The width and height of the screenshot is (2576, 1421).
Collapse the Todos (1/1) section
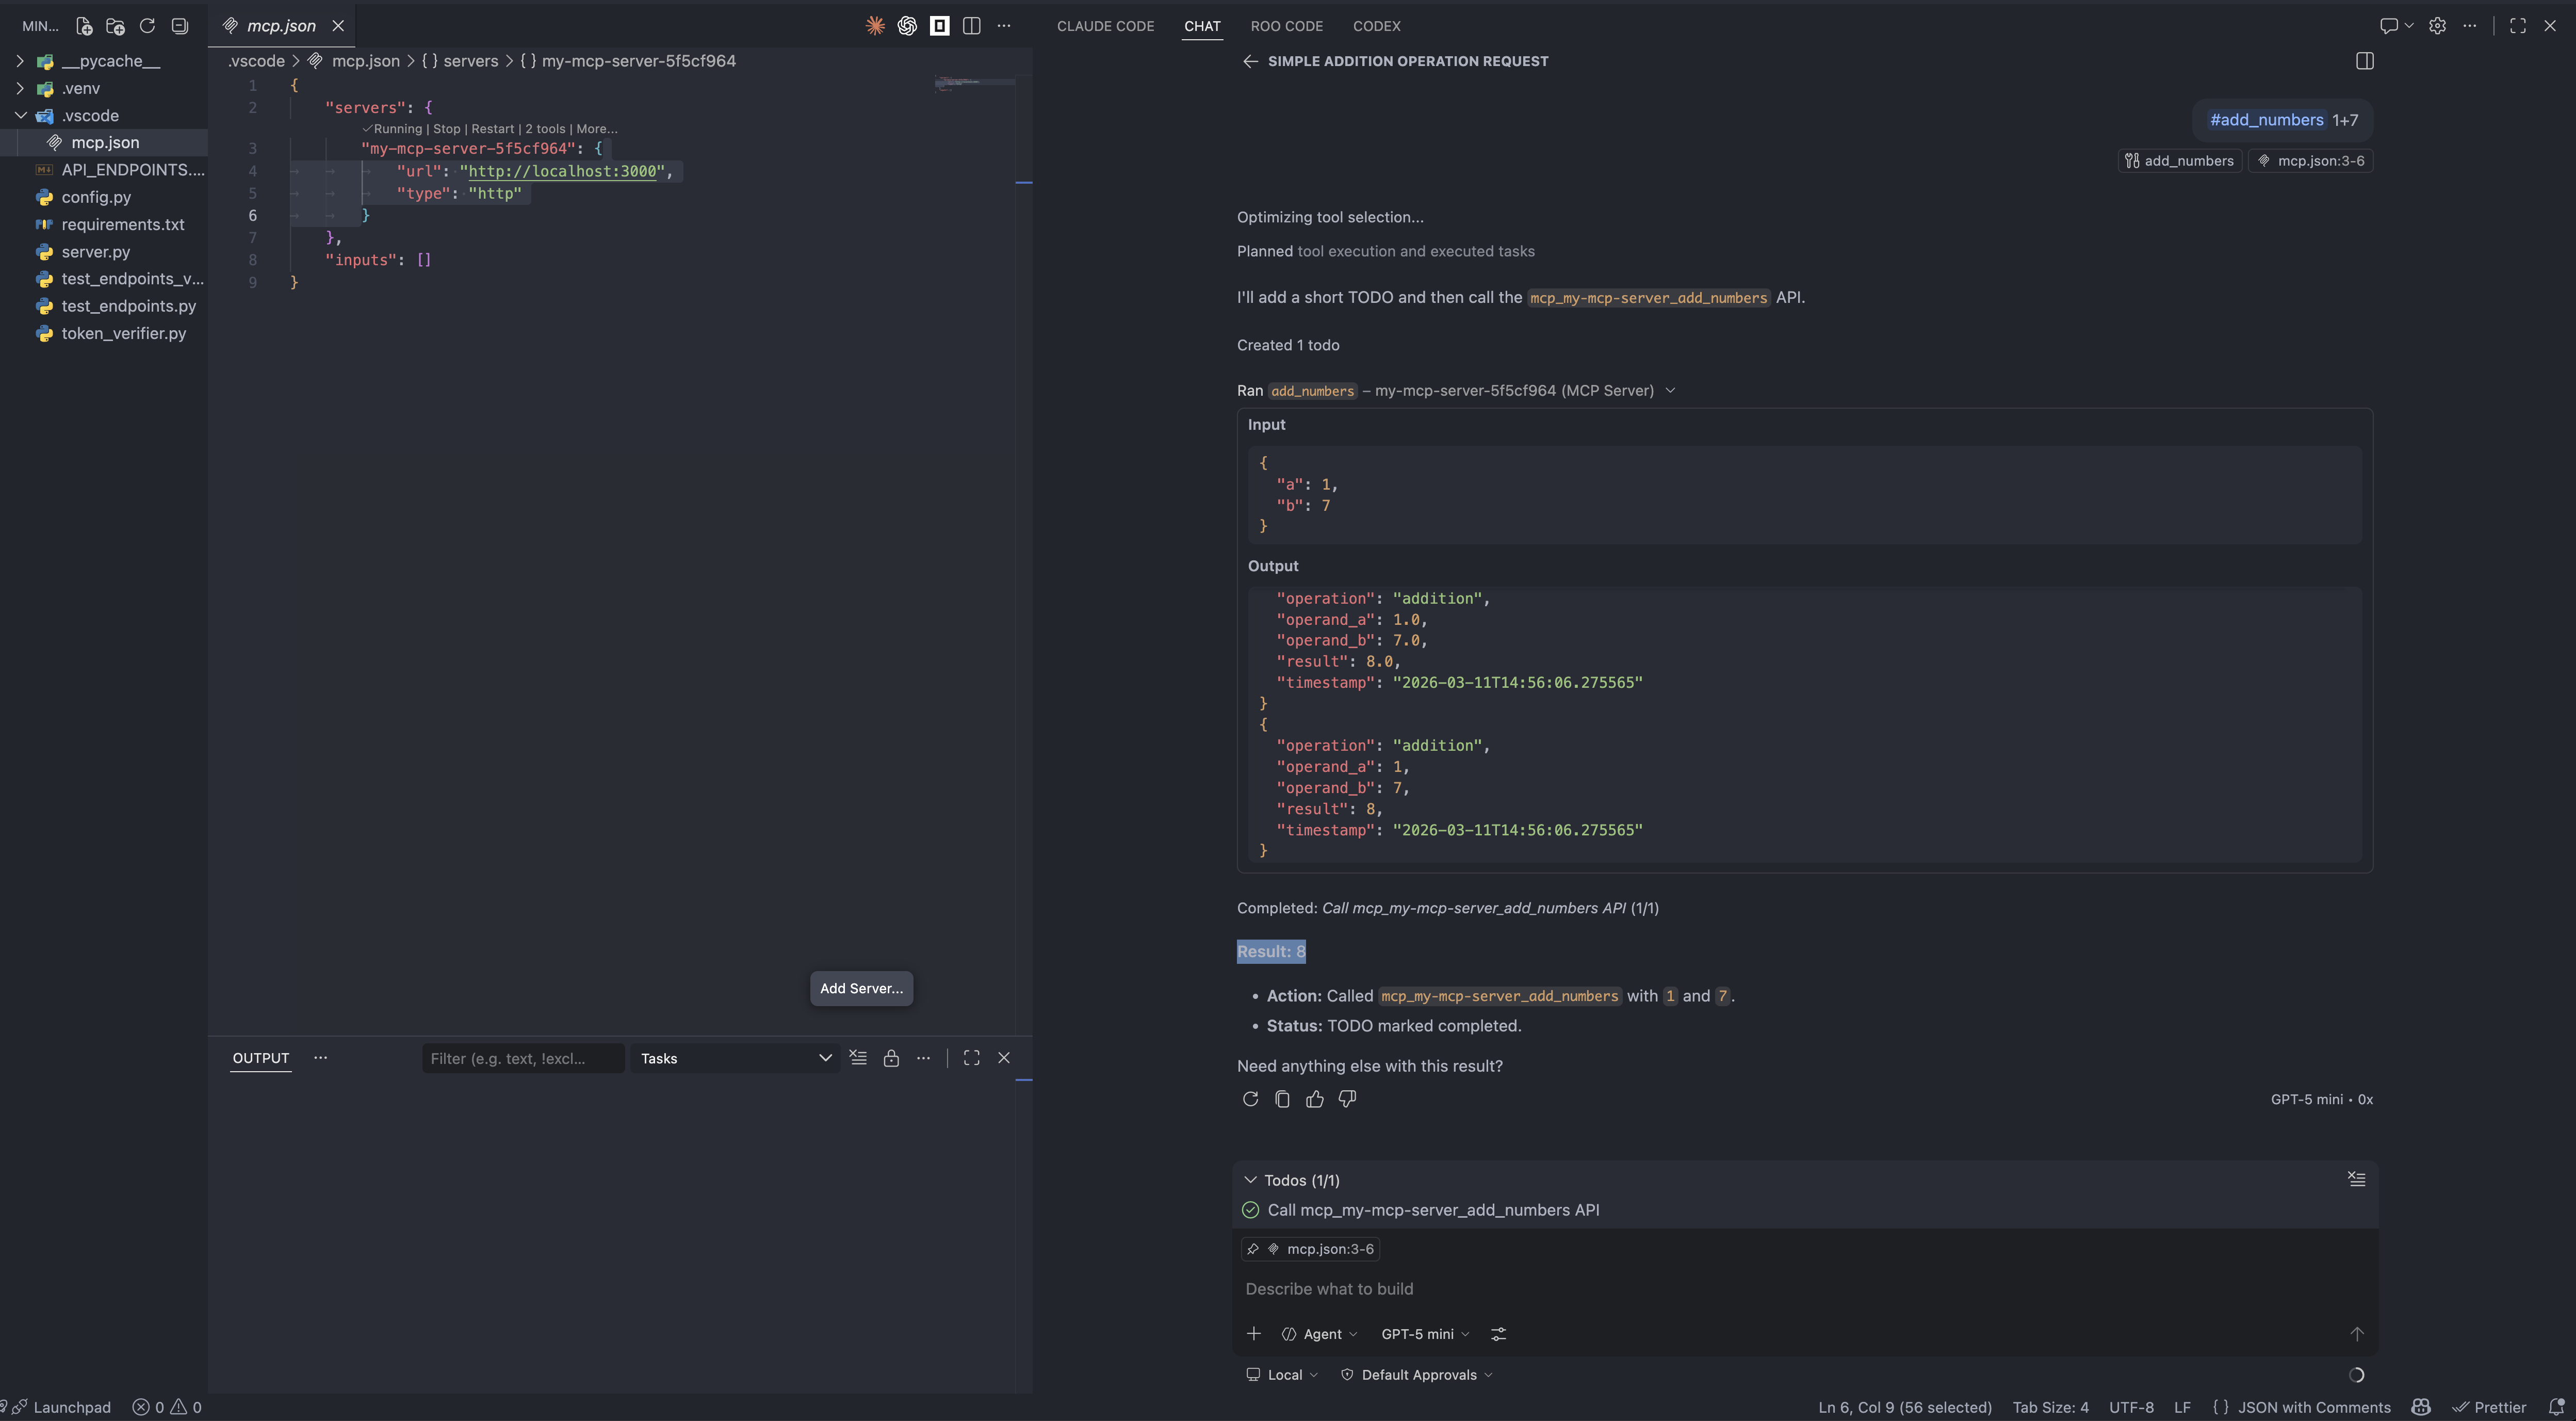(x=1250, y=1180)
